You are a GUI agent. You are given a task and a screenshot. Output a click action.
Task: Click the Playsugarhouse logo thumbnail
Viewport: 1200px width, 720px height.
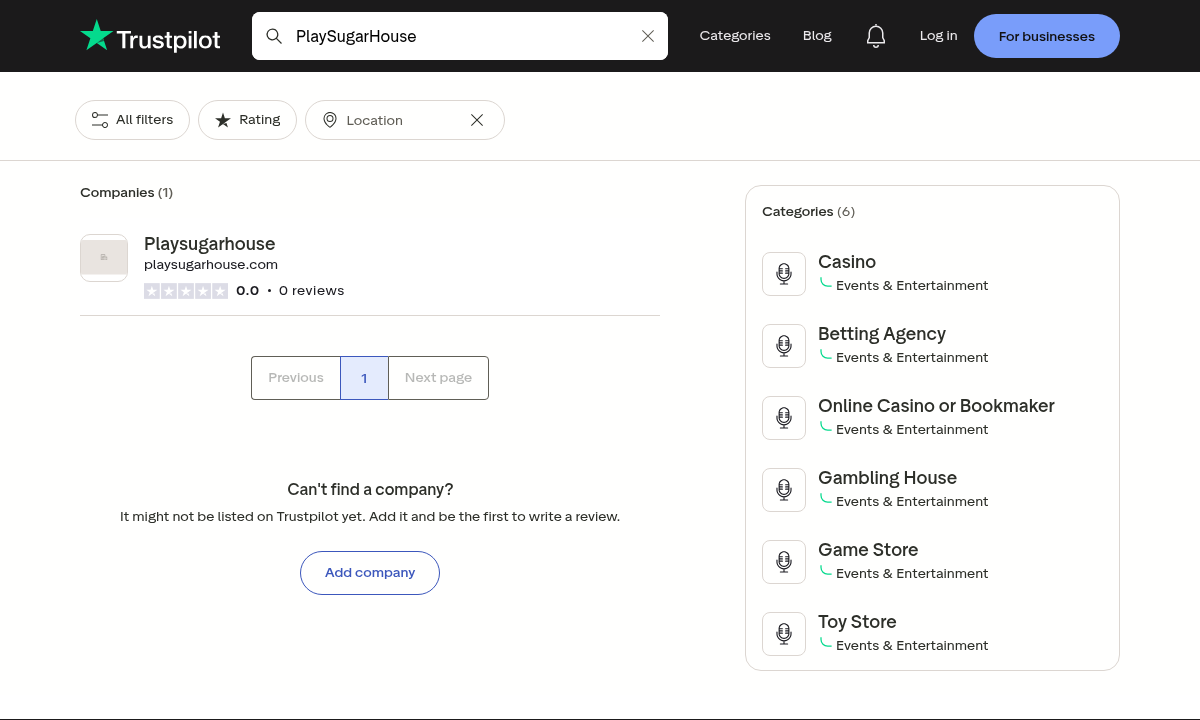[104, 258]
